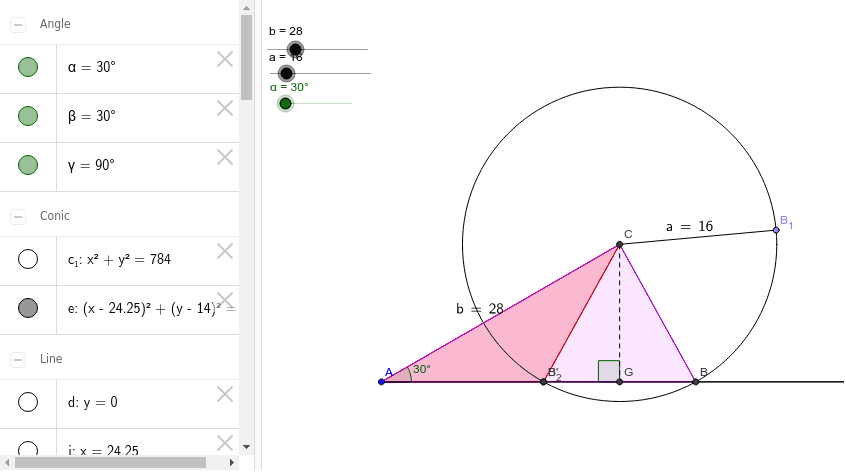This screenshot has height=472, width=846.
Task: Select the e: (x - 24.25)² equation
Action: coord(152,309)
